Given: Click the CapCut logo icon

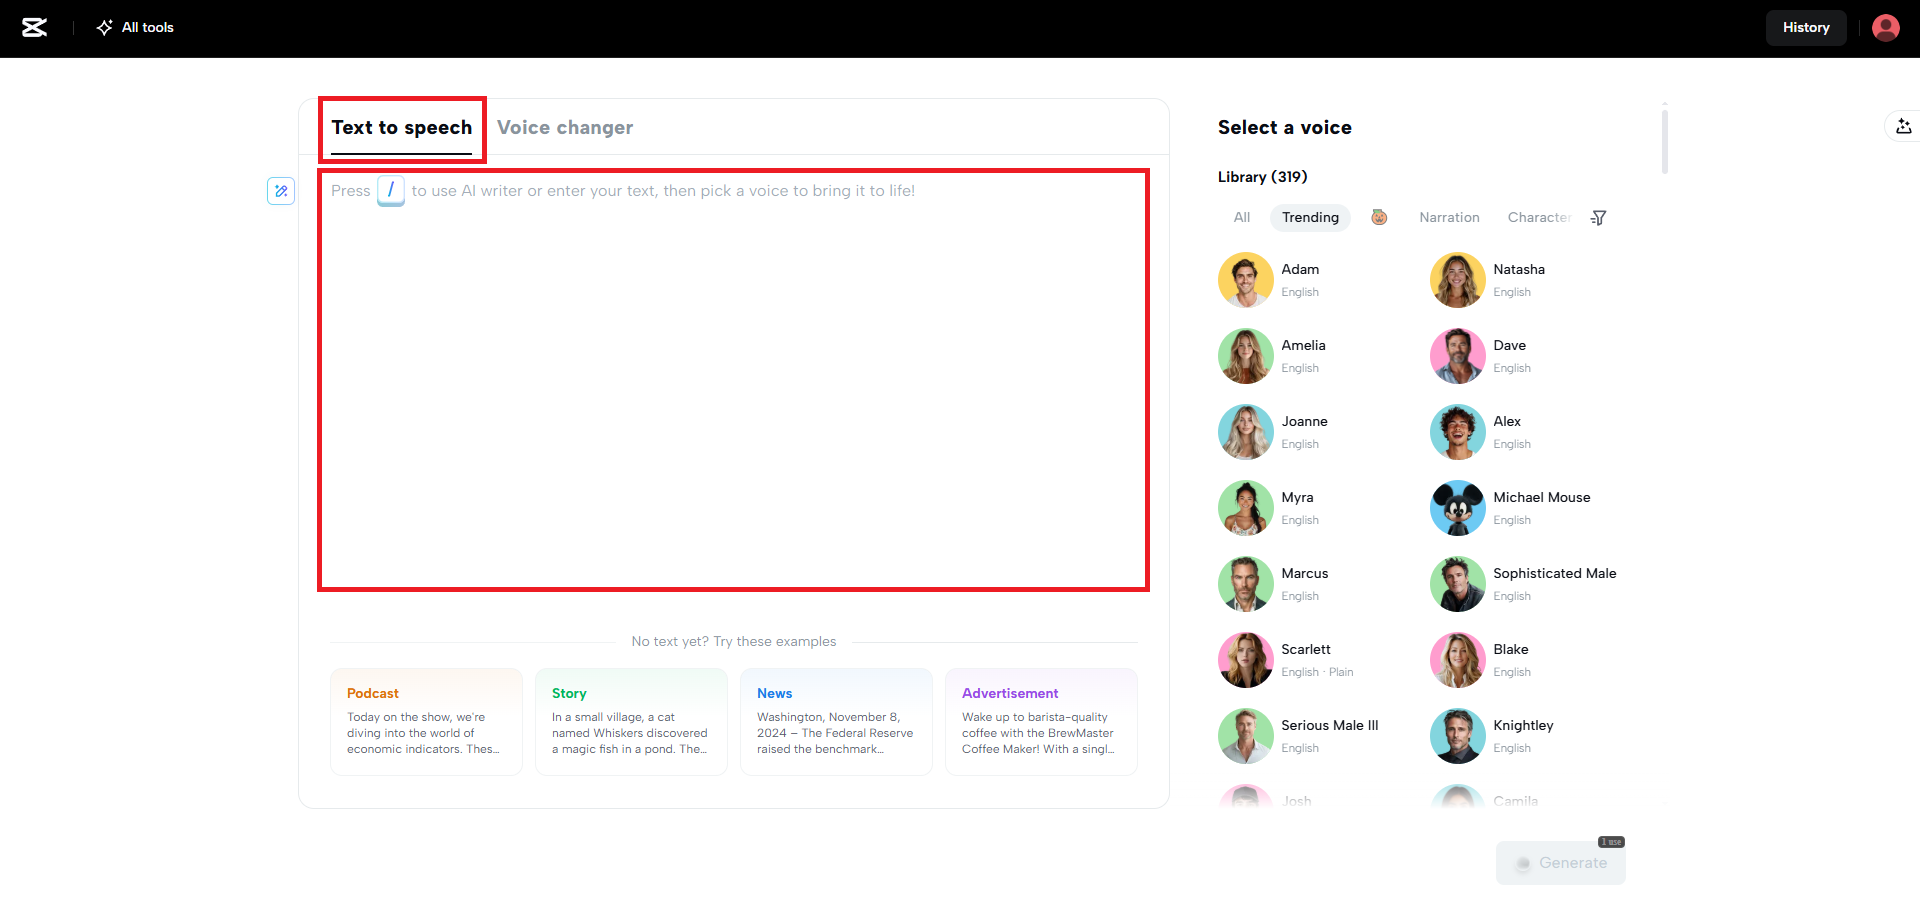Looking at the screenshot, I should pos(35,28).
